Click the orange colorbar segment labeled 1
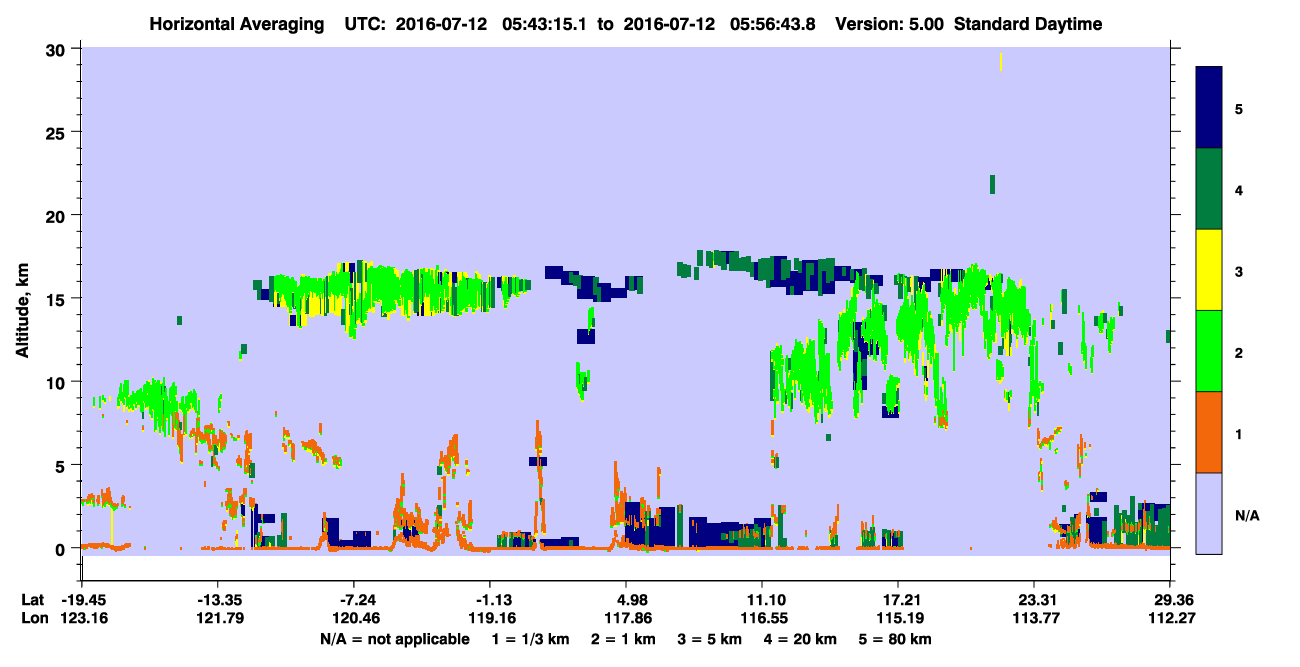 [1209, 432]
